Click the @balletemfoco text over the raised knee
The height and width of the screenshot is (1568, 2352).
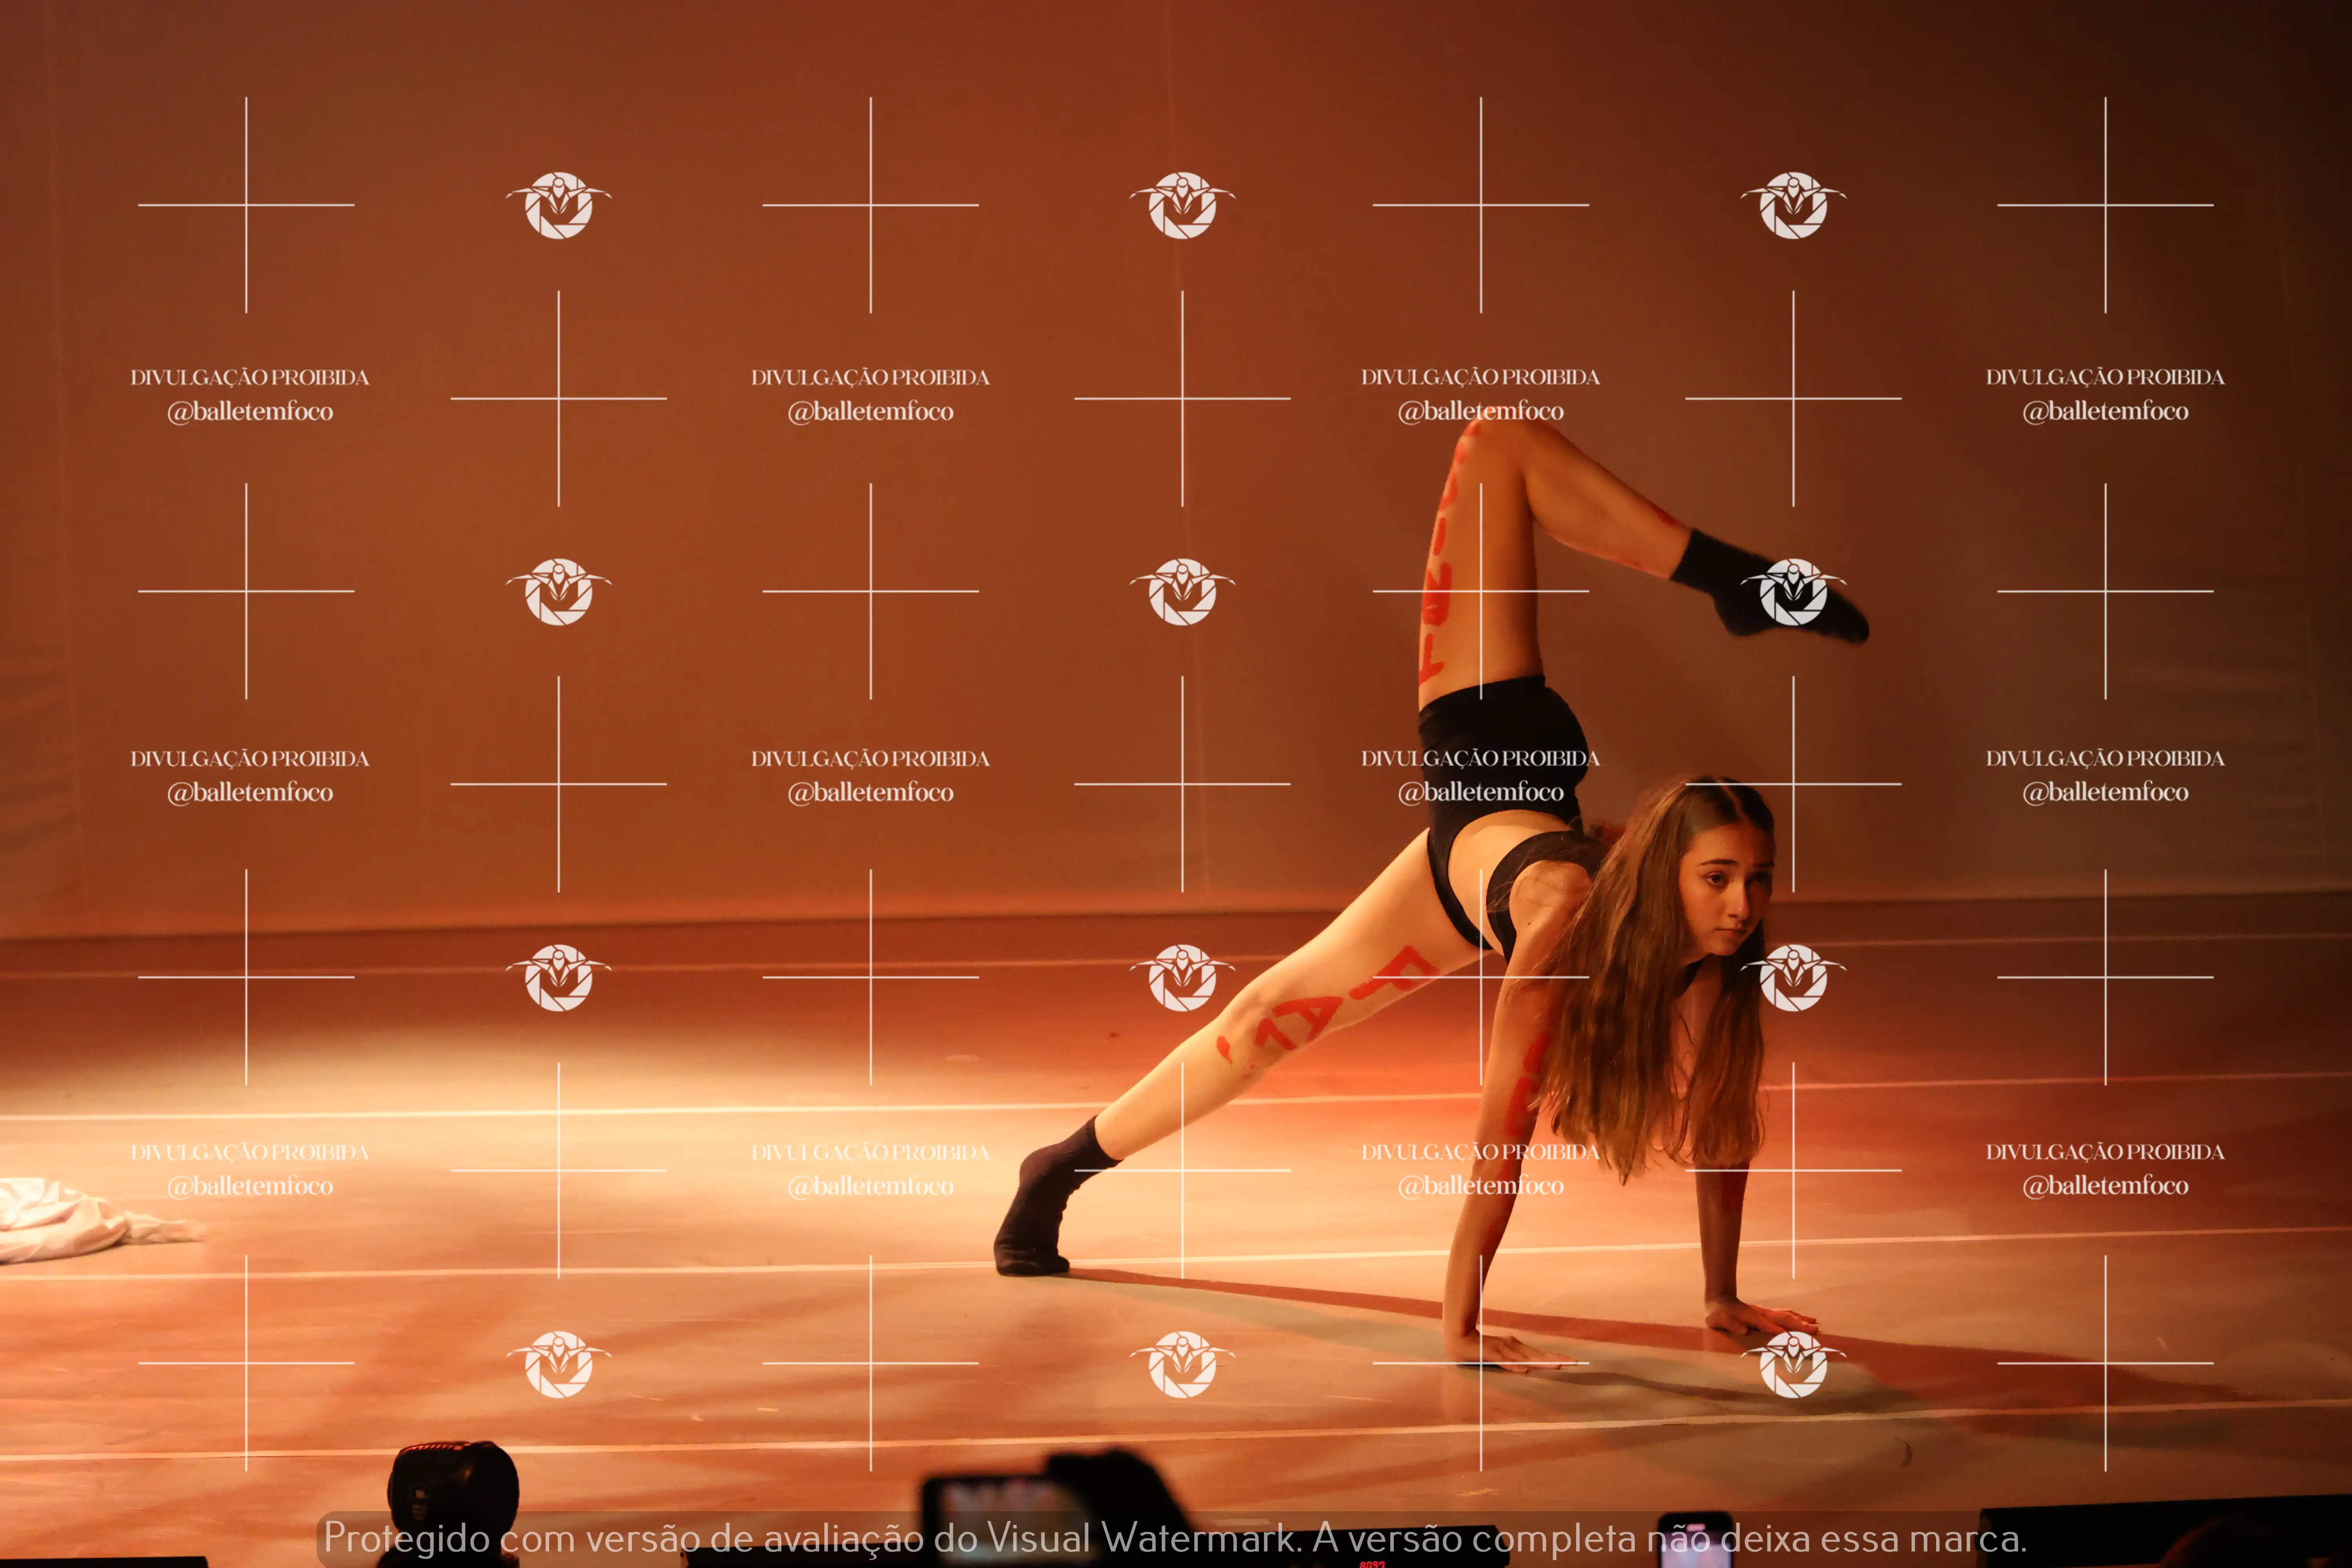click(x=1480, y=411)
